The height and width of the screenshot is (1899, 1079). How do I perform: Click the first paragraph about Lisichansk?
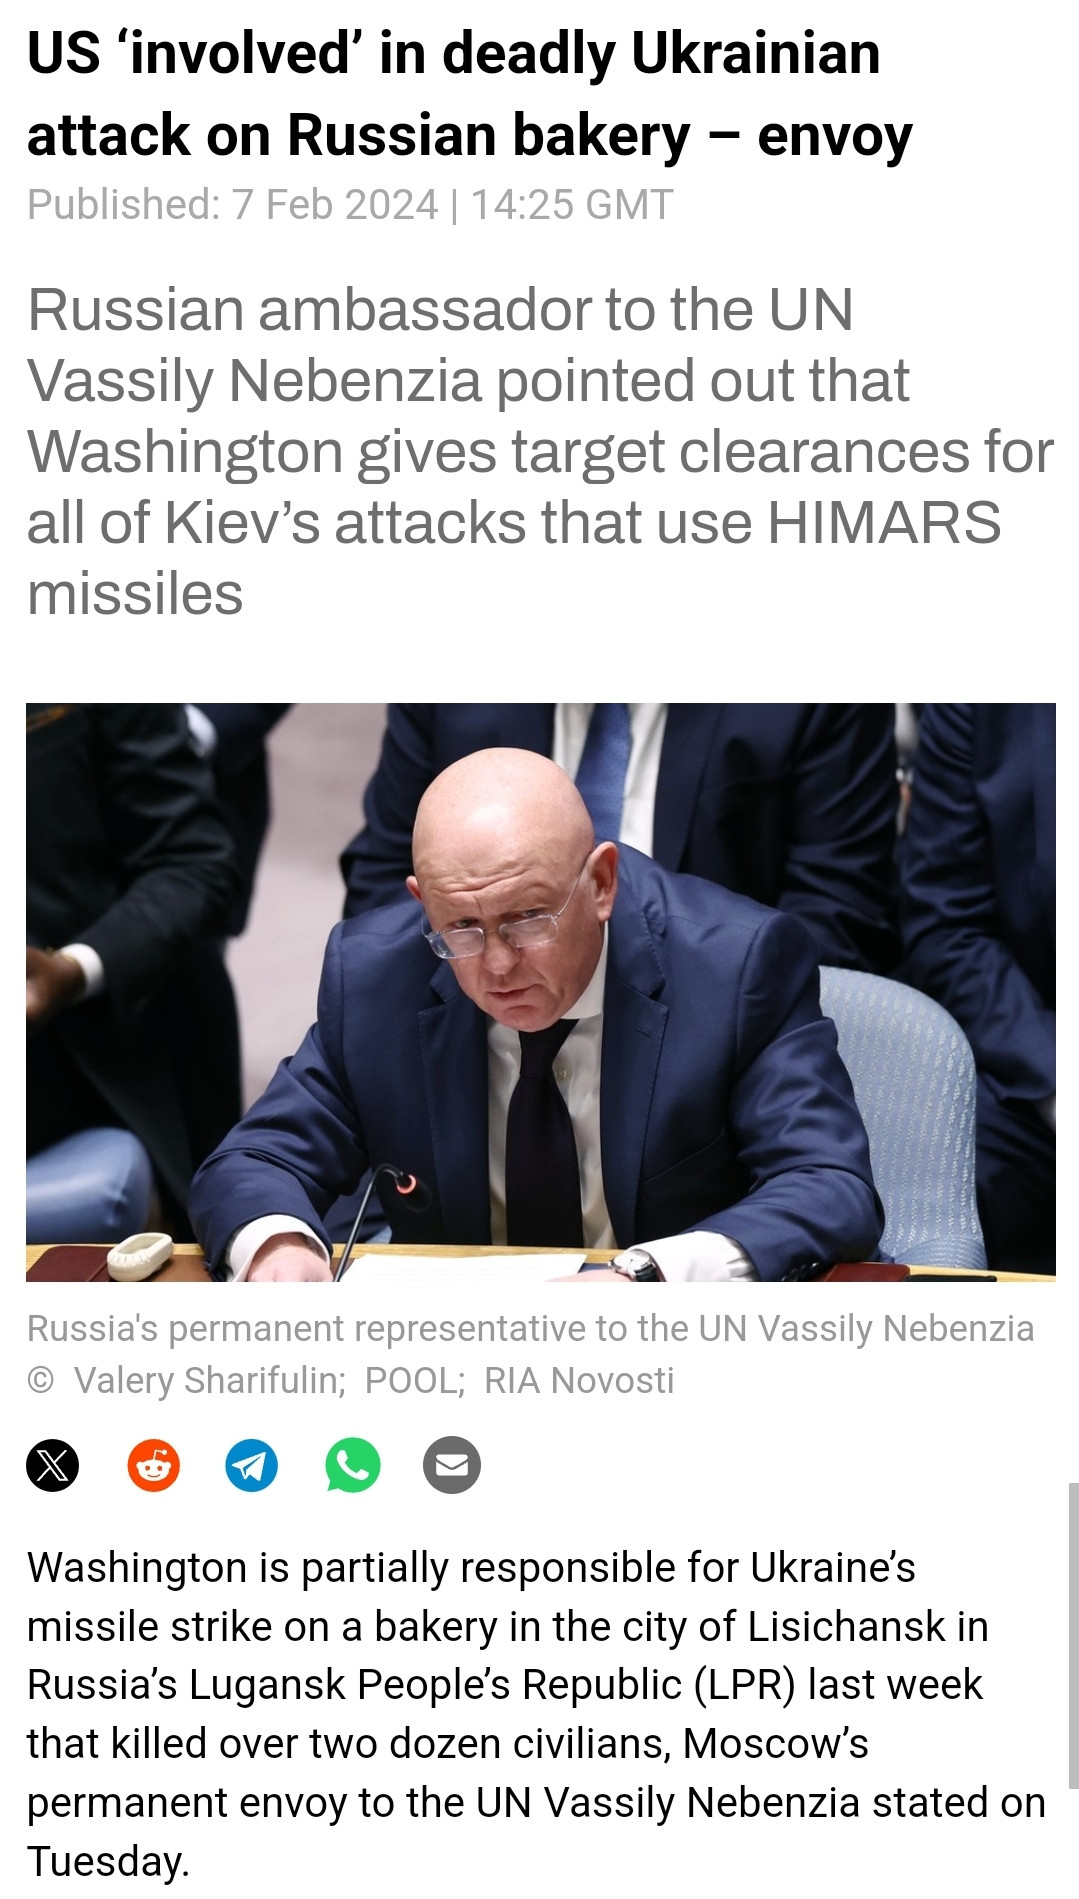536,1714
